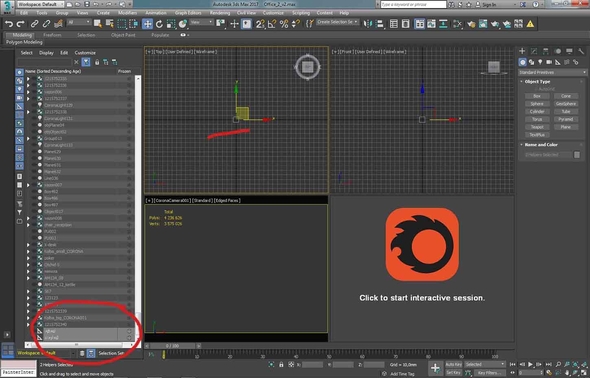Toggle the selection lock padlock icon

[x=281, y=364]
